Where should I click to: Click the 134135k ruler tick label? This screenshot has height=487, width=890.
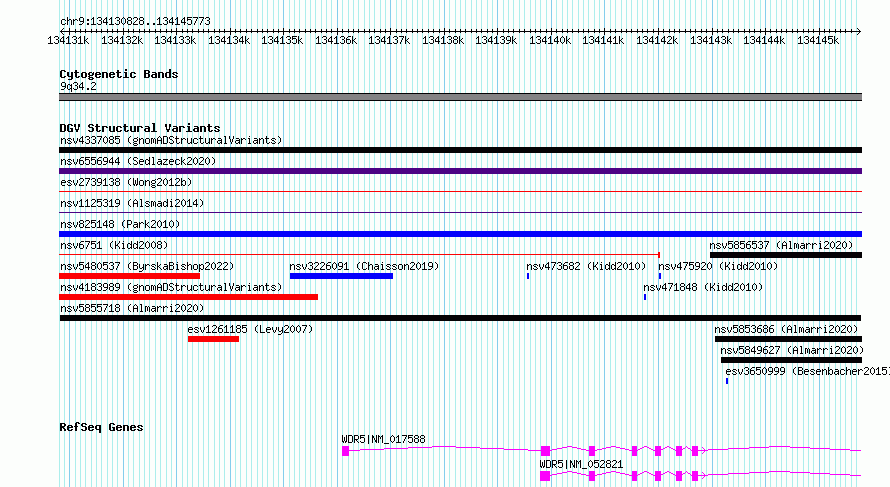tap(282, 40)
